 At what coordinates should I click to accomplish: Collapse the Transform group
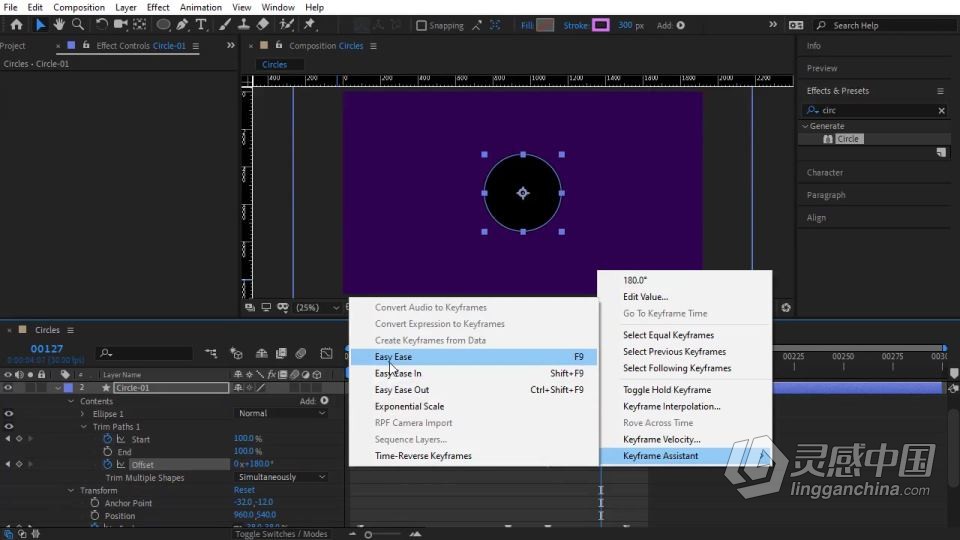click(71, 490)
